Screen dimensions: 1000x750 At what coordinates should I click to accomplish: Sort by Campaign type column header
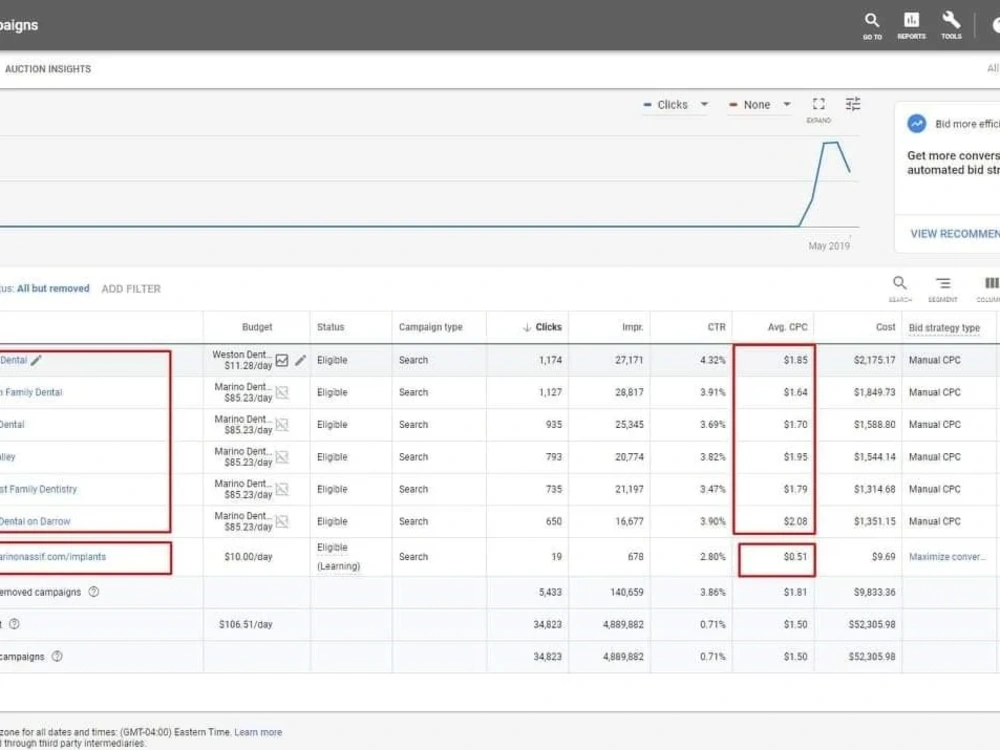[x=430, y=327]
